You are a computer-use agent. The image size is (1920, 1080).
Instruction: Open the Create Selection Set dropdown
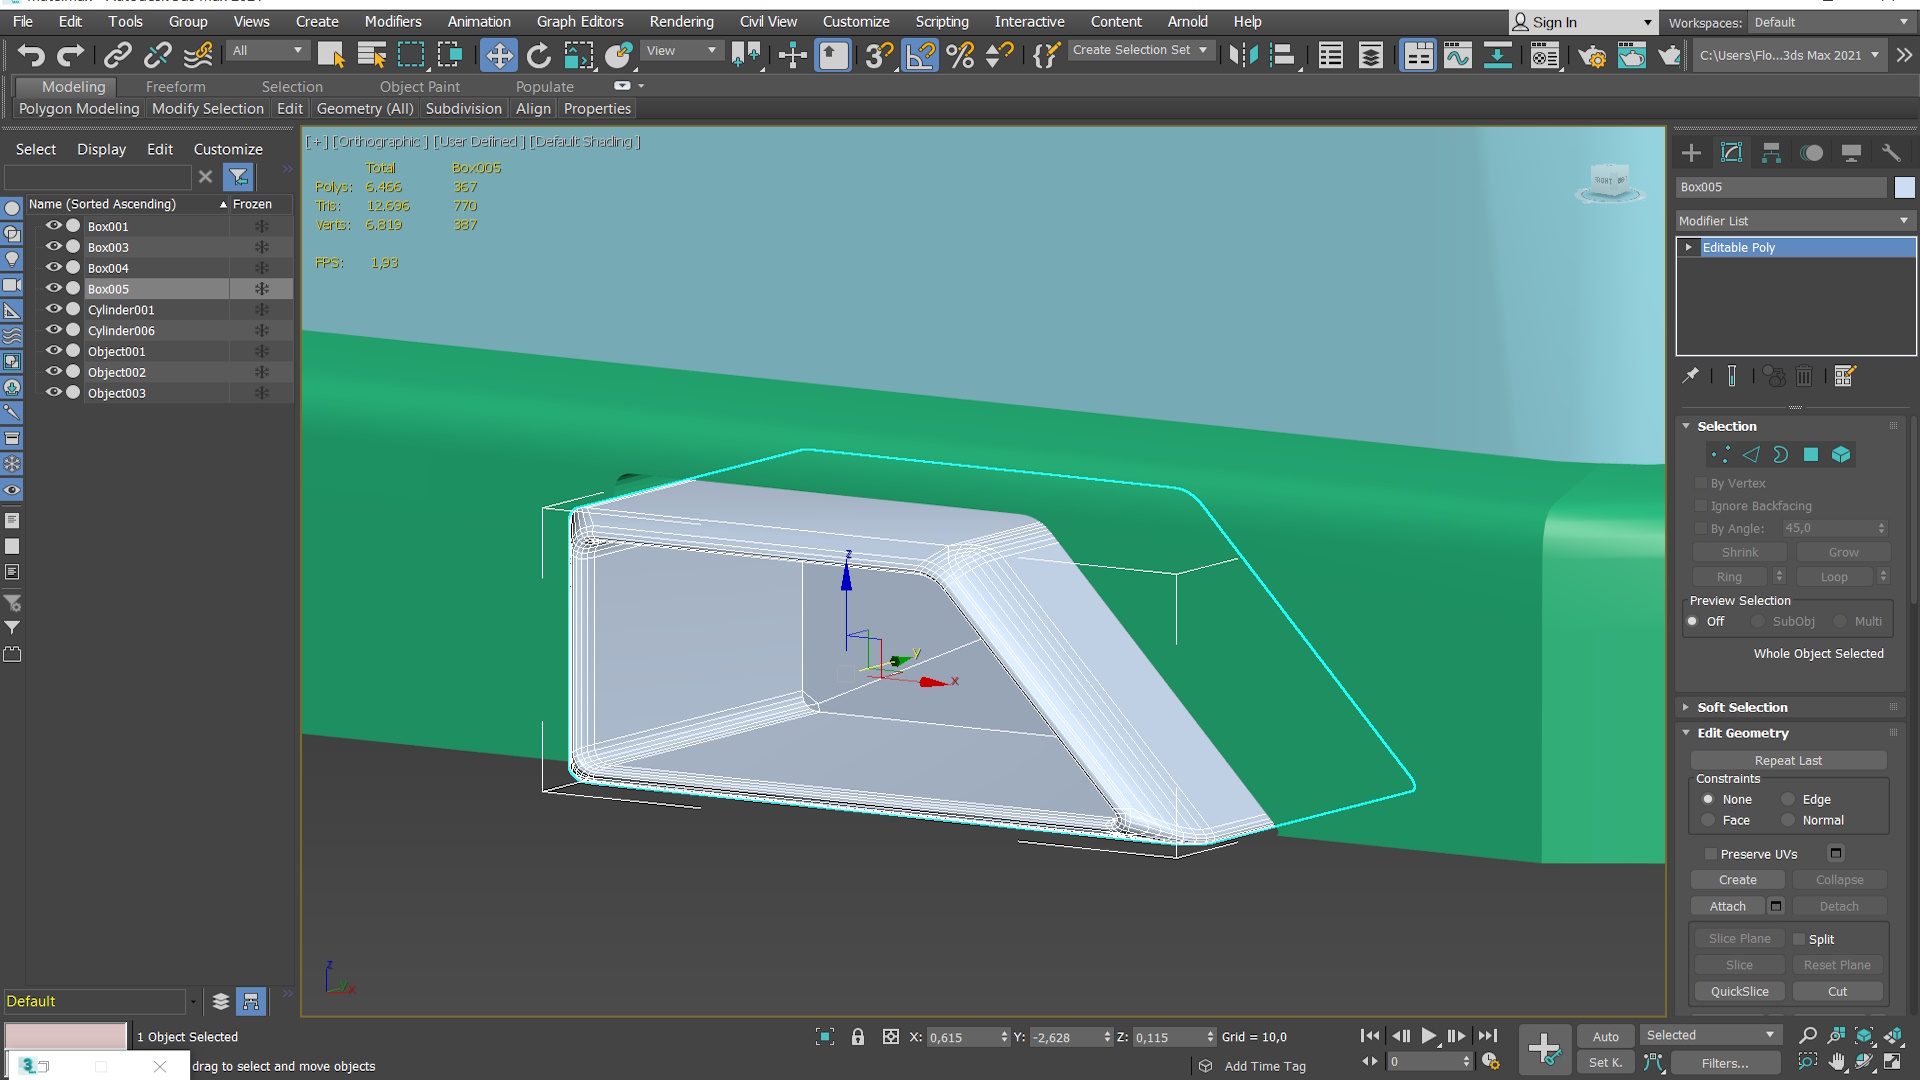1140,50
